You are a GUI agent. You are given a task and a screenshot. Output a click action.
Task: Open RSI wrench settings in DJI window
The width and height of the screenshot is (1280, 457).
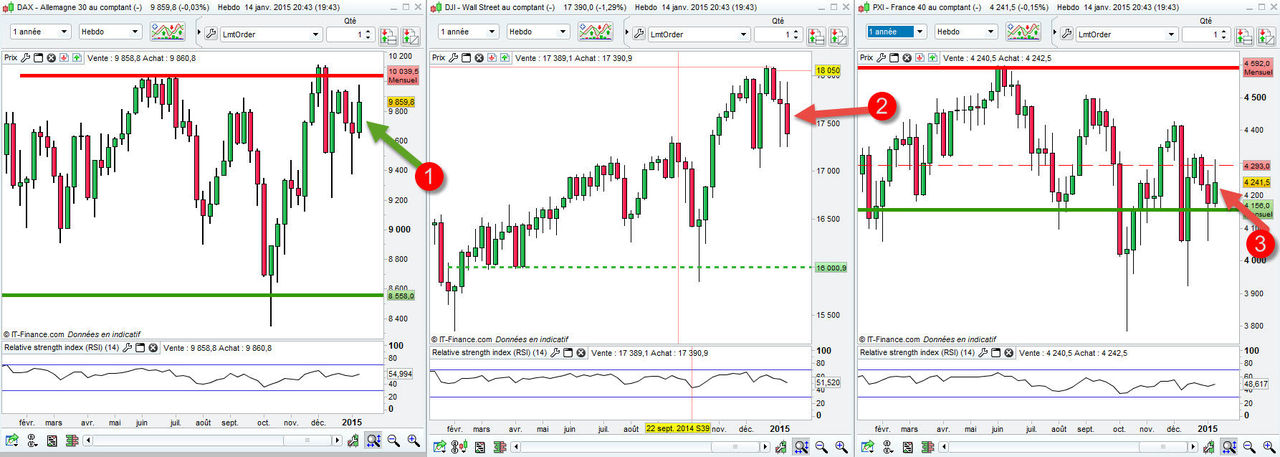555,353
